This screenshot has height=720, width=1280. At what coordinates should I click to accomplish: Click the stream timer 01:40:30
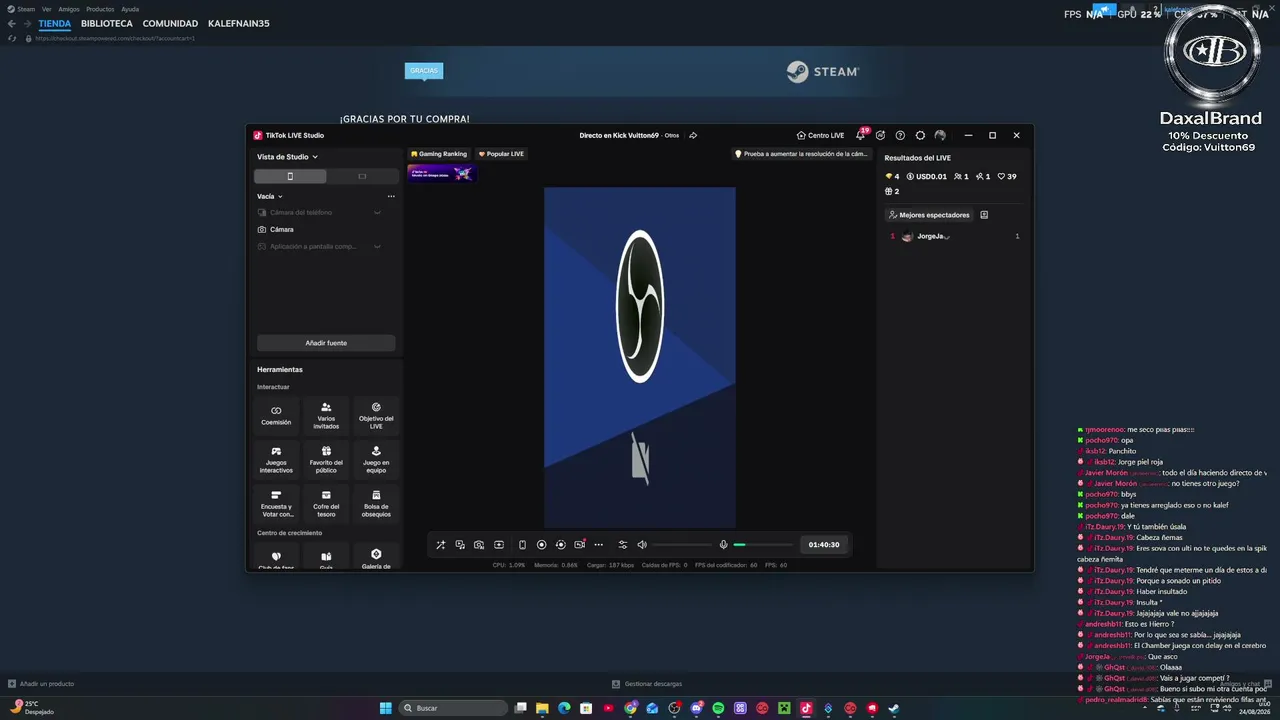(x=824, y=545)
